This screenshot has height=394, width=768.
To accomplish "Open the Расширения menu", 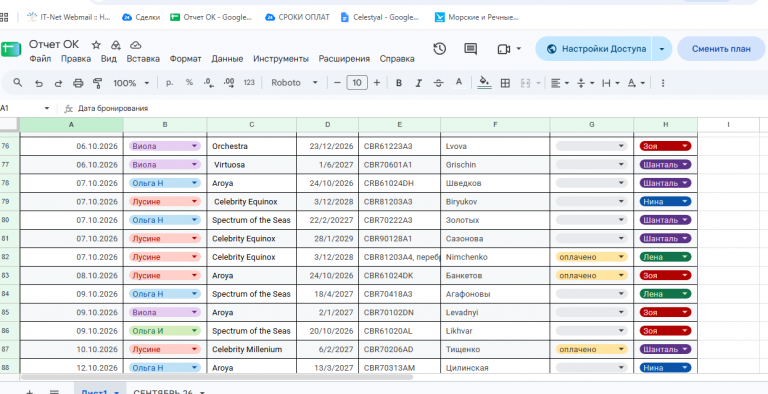I will [344, 59].
